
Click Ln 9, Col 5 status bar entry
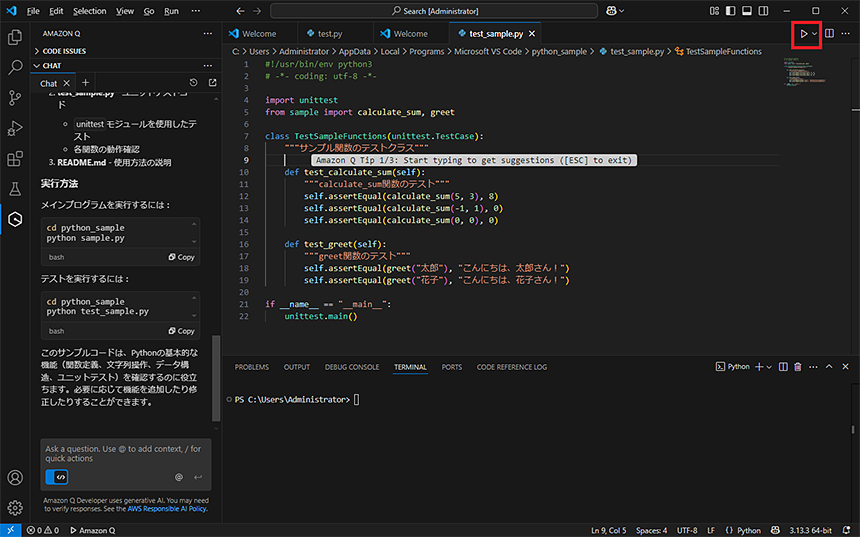point(608,530)
